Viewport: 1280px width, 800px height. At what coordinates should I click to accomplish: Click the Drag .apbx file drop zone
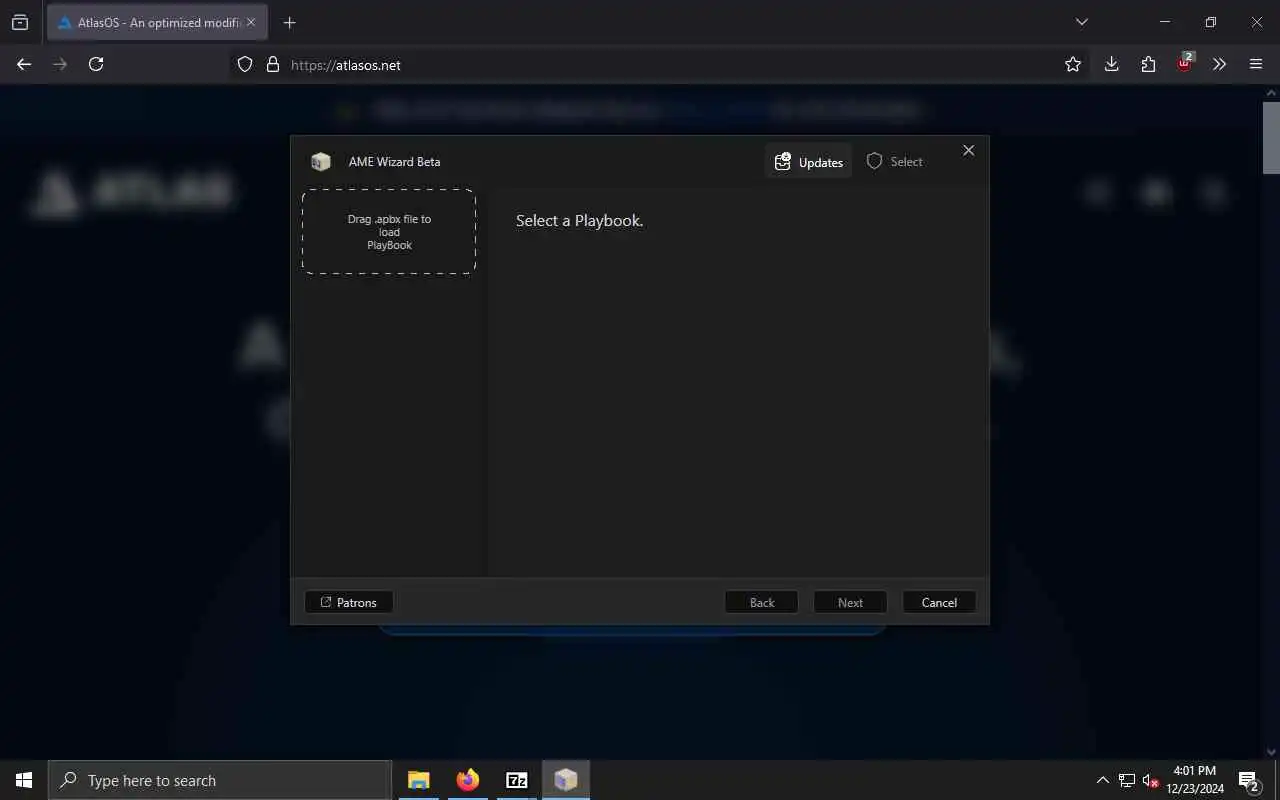coord(389,232)
